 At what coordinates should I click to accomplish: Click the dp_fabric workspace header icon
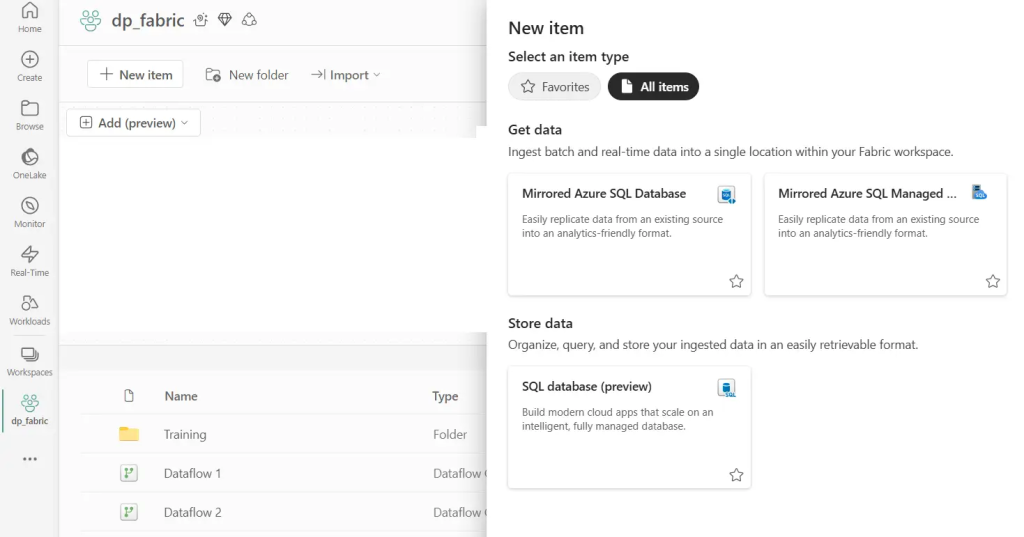click(x=90, y=20)
